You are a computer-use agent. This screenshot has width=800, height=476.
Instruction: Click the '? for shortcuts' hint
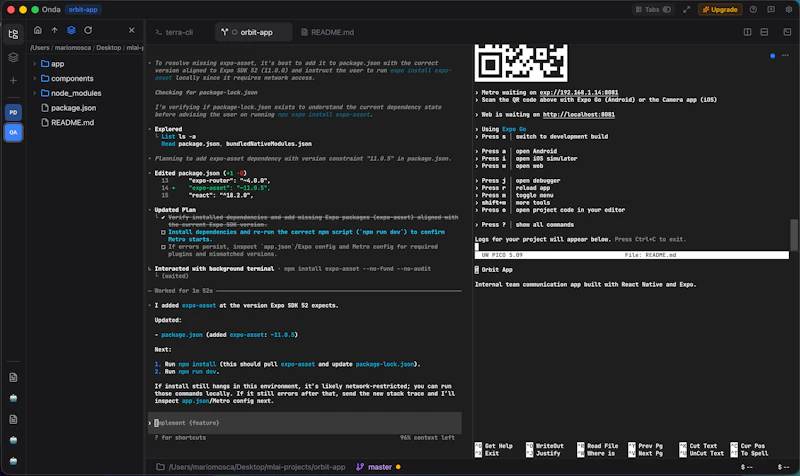[180, 438]
